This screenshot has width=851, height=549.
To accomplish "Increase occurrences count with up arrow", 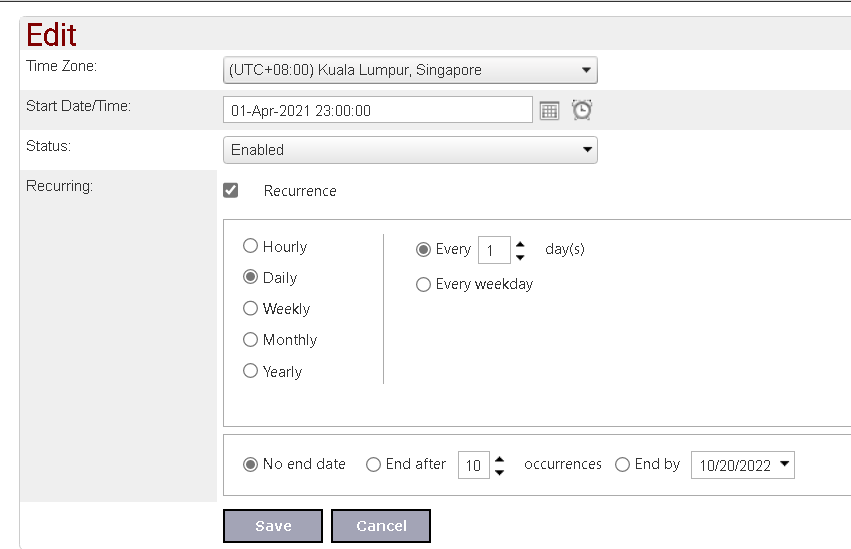I will [499, 459].
